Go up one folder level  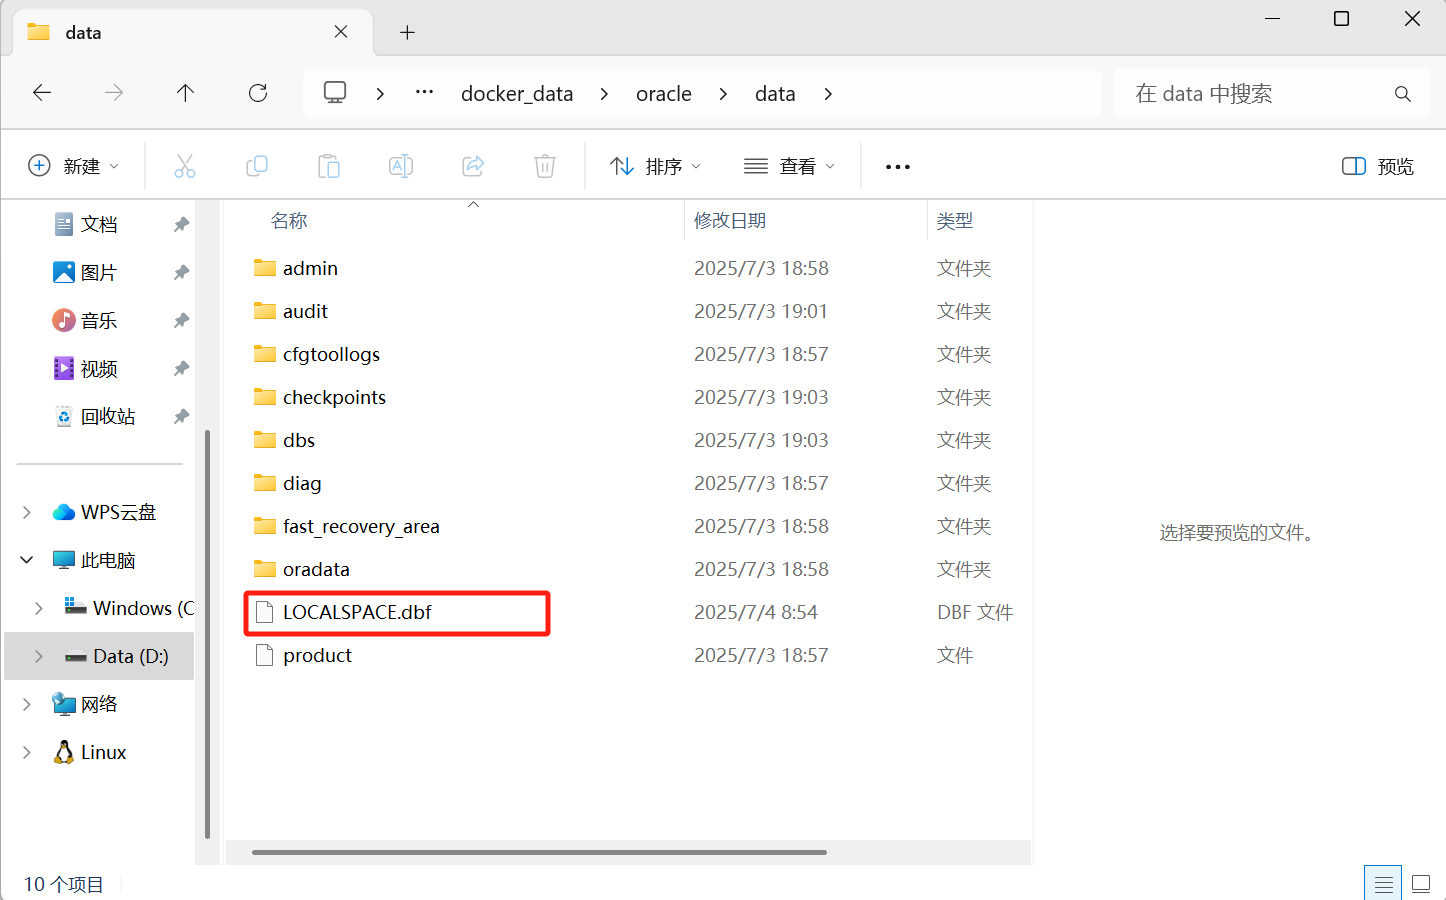pyautogui.click(x=185, y=93)
